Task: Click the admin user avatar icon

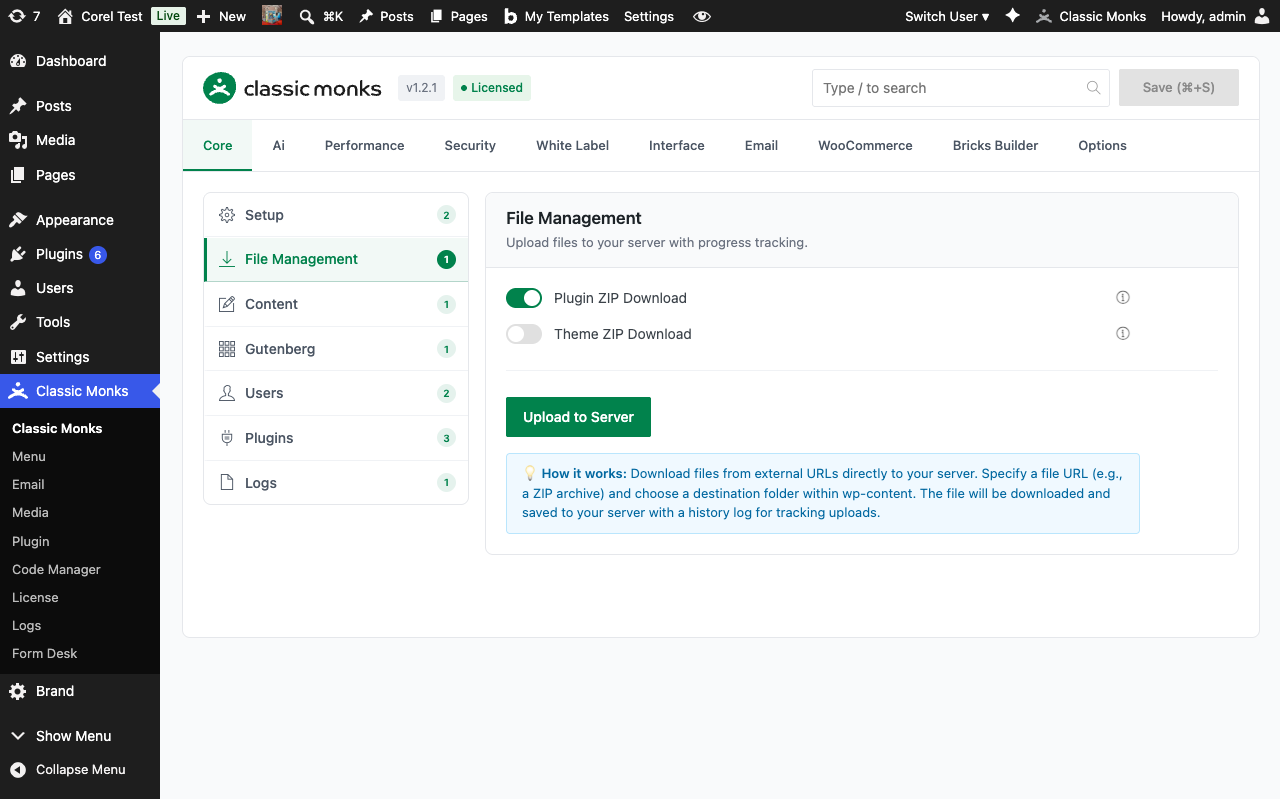Action: tap(1262, 16)
